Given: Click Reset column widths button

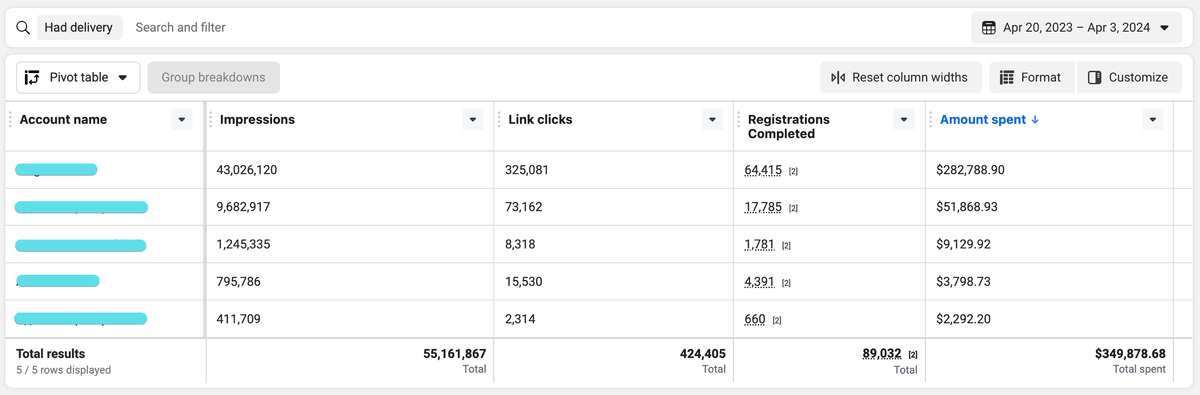Looking at the screenshot, I should [x=901, y=77].
